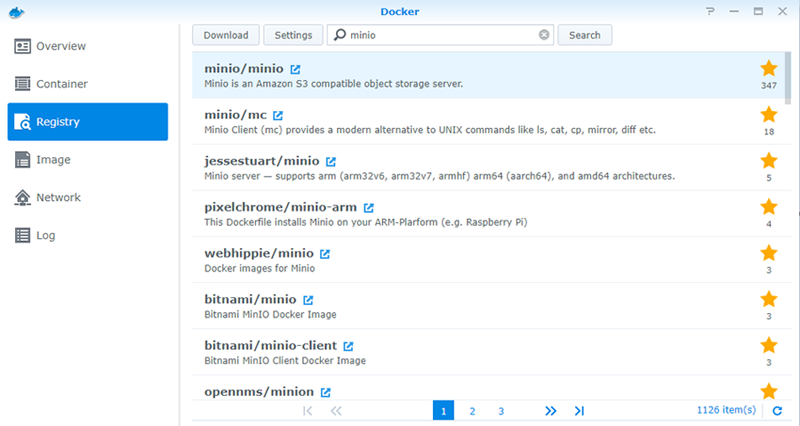Click the star icon for minio/minio
This screenshot has height=426, width=800.
(x=769, y=68)
